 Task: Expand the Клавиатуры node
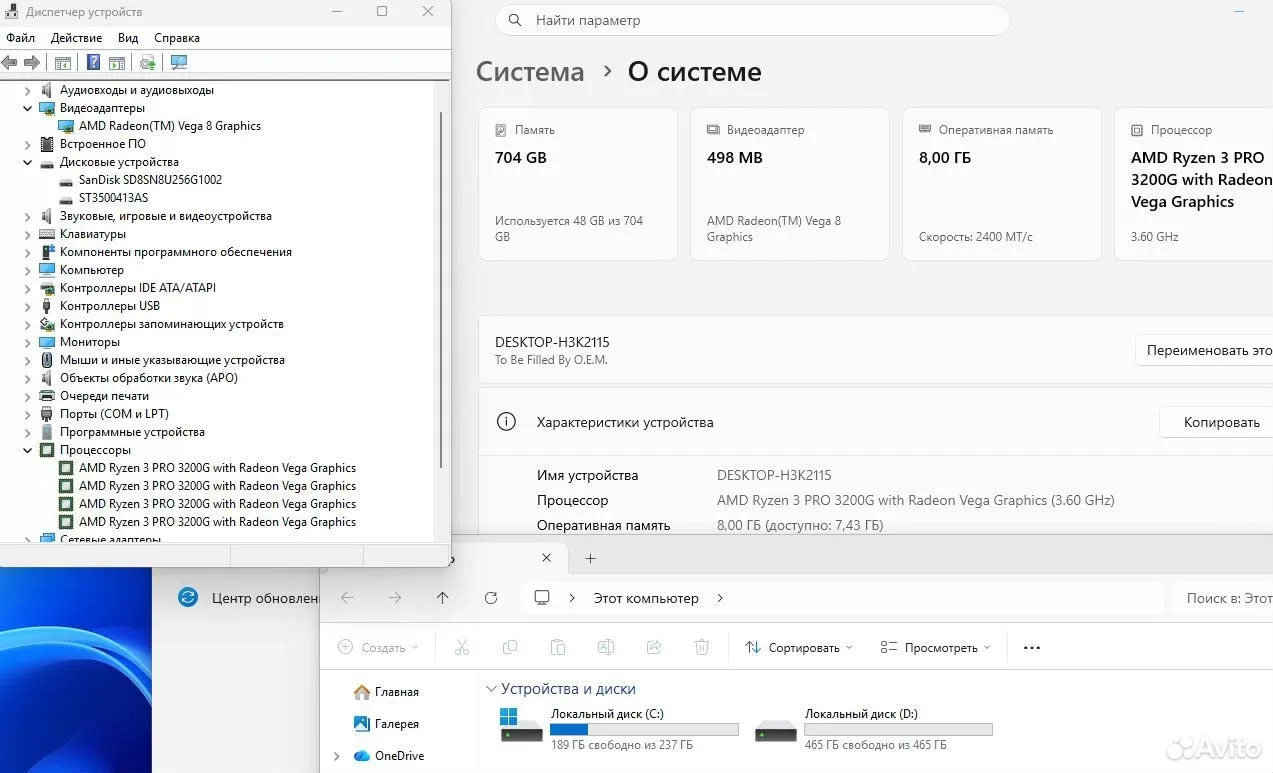[x=28, y=234]
